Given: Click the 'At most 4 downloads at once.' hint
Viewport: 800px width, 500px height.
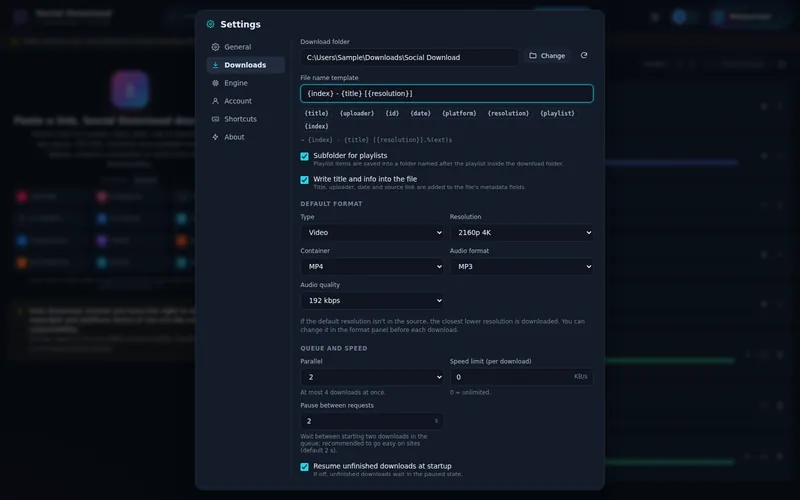Looking at the screenshot, I should (343, 392).
